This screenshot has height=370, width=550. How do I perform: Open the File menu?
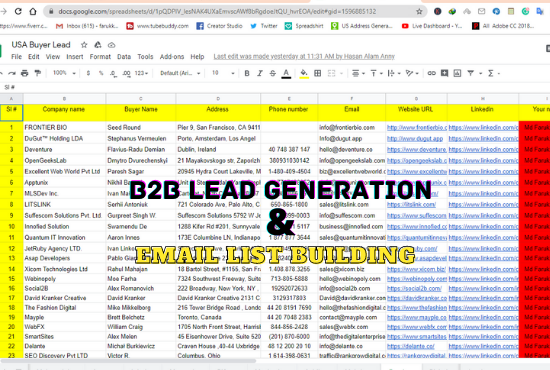point(16,57)
